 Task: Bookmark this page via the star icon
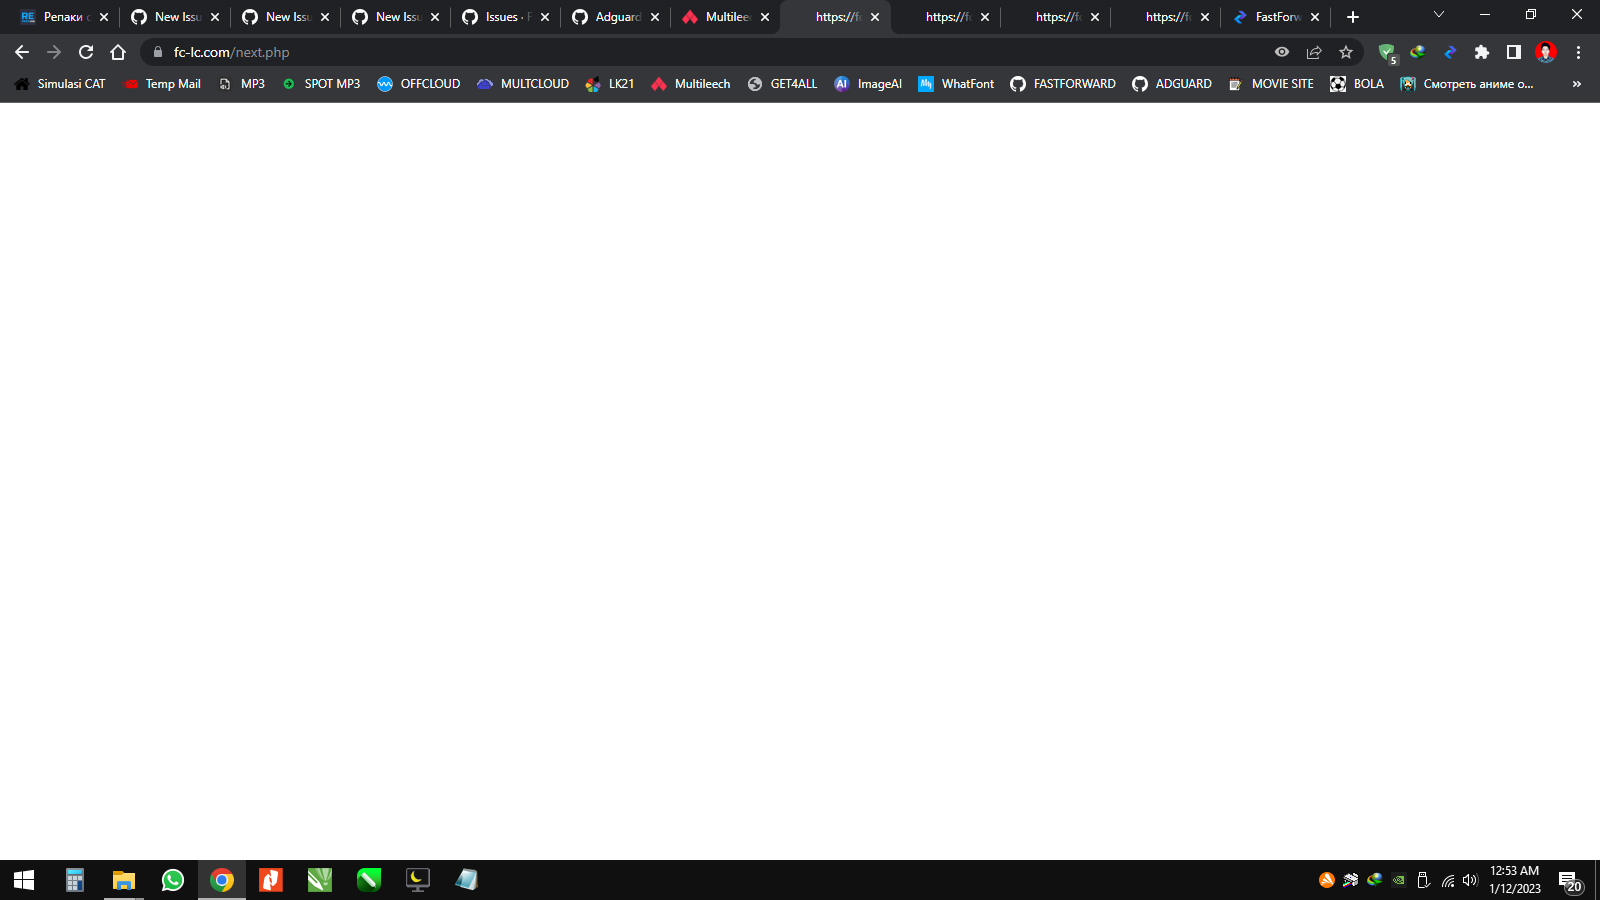tap(1346, 52)
